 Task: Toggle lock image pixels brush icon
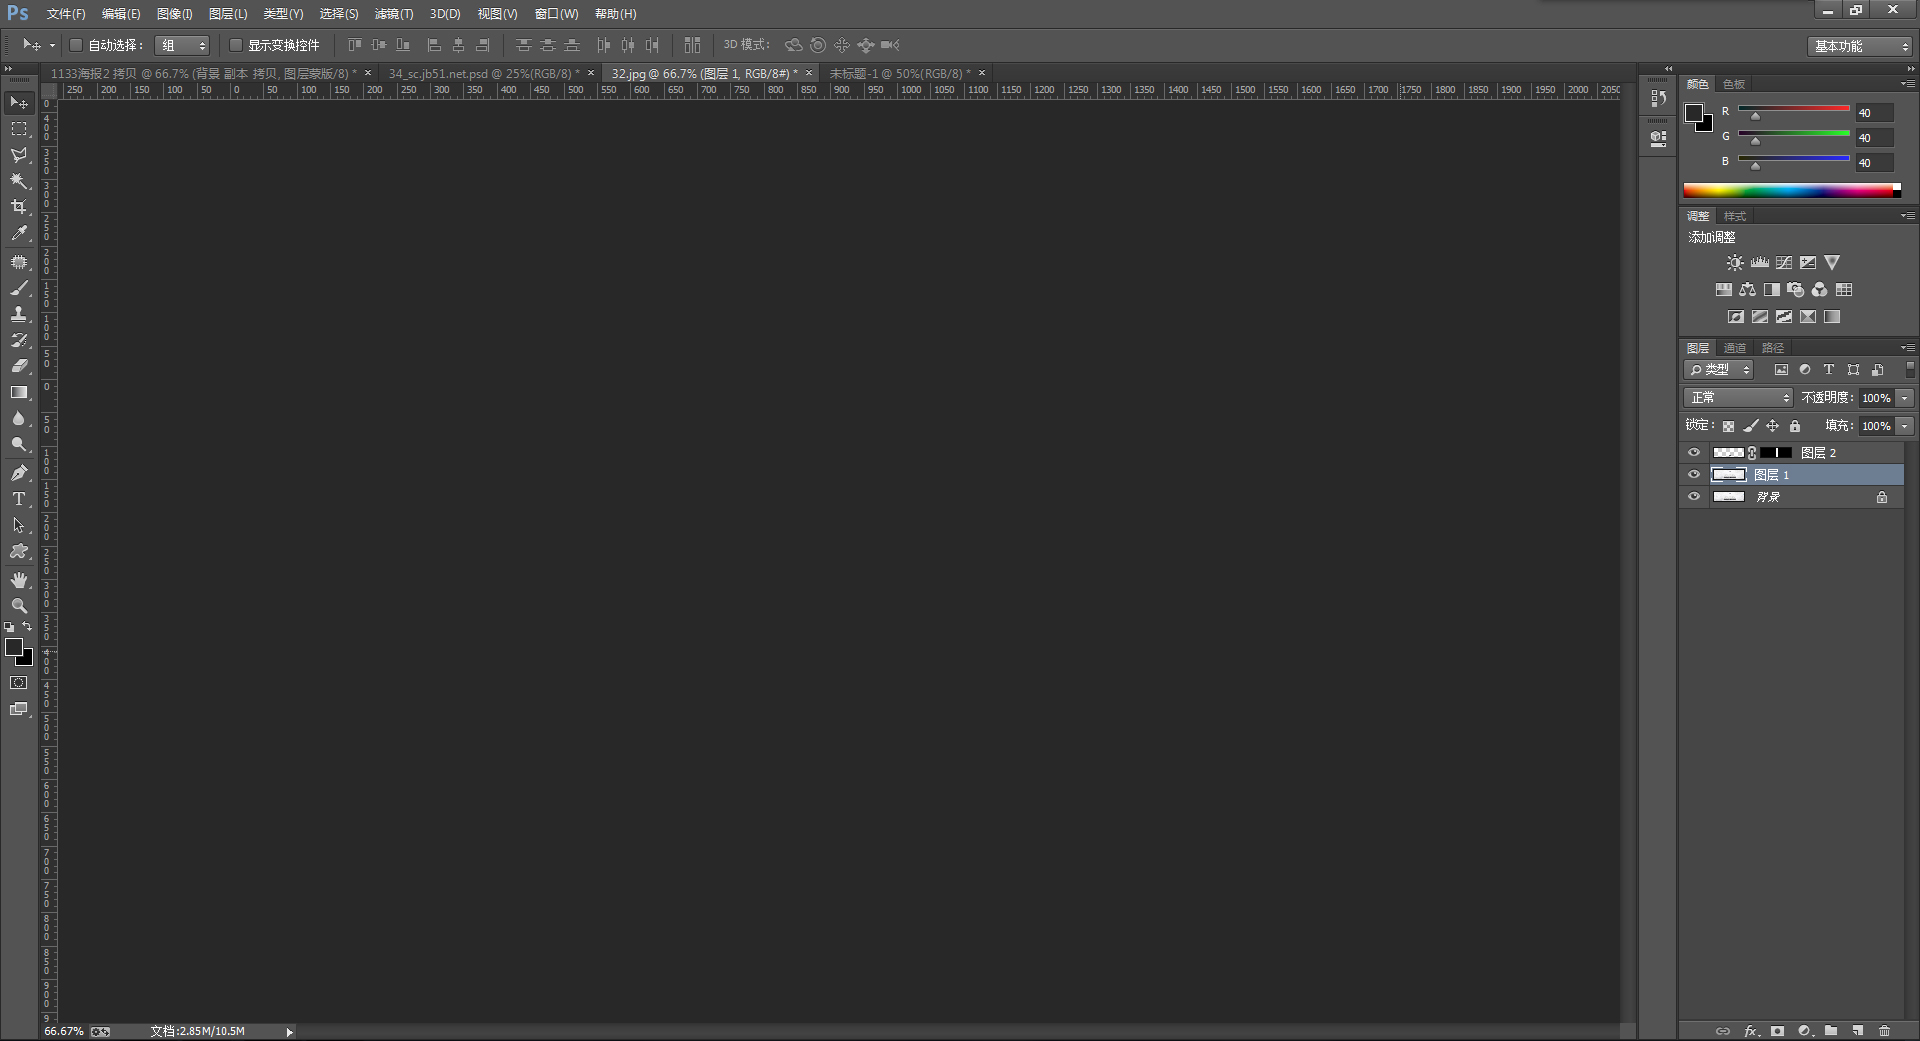(1751, 426)
